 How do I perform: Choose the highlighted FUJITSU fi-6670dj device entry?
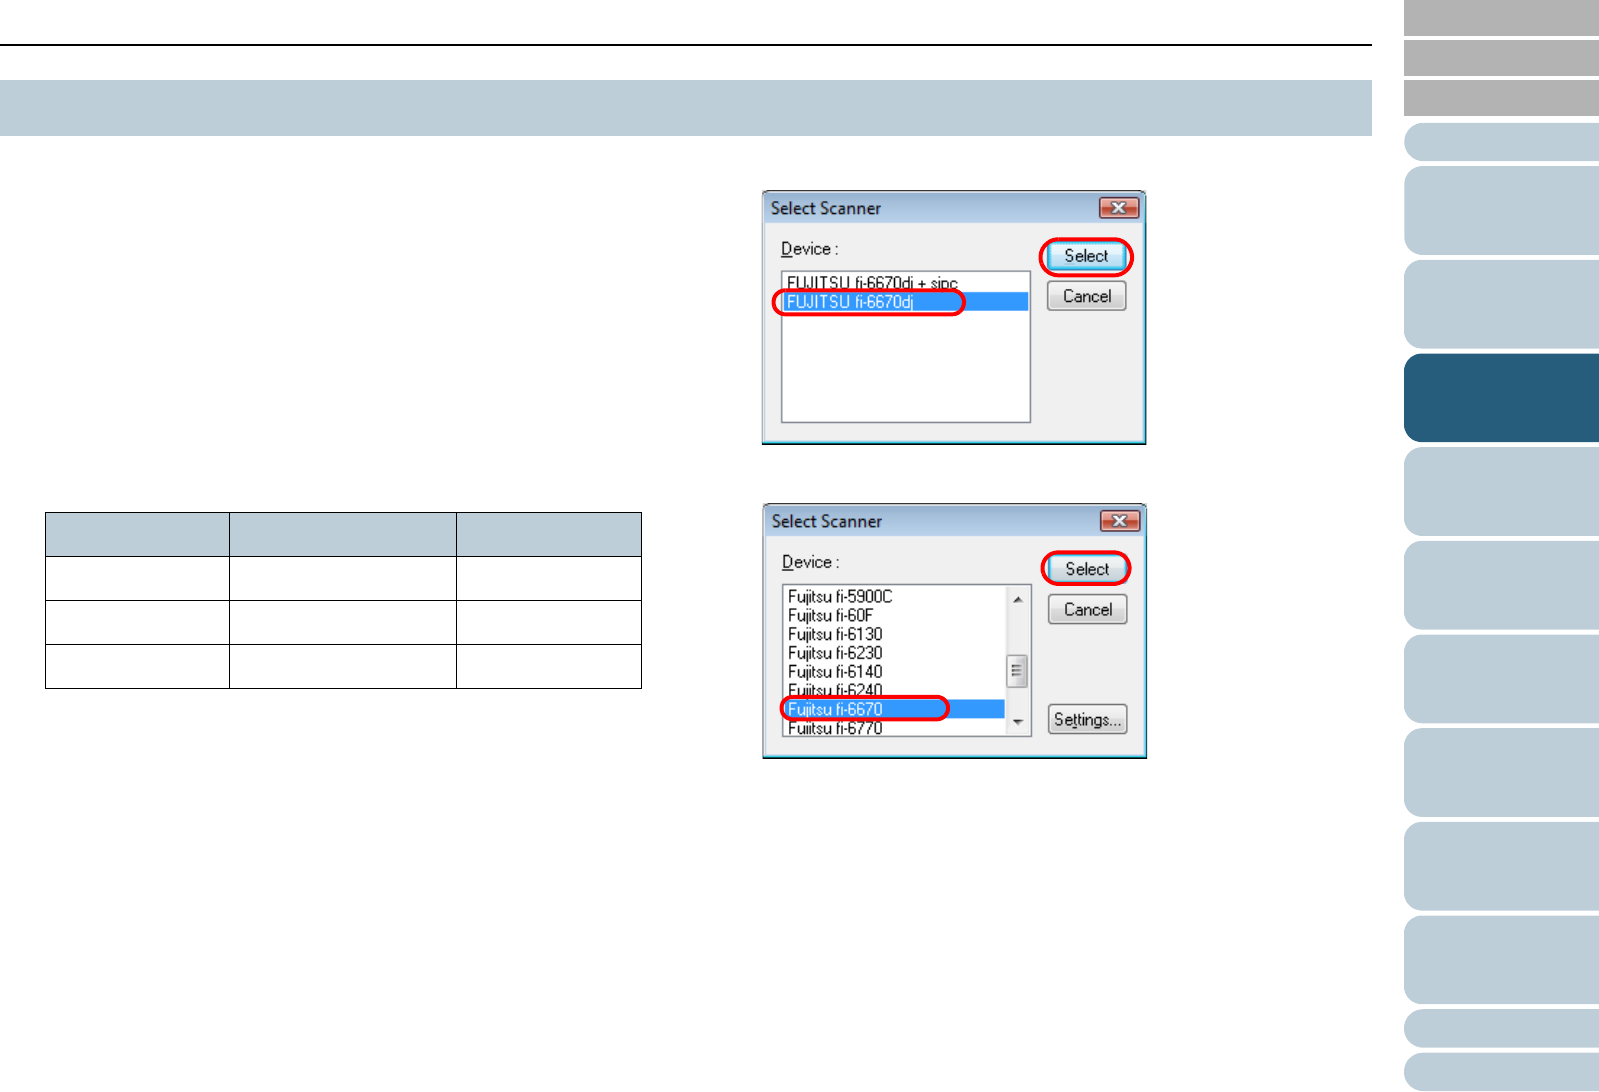coord(906,302)
